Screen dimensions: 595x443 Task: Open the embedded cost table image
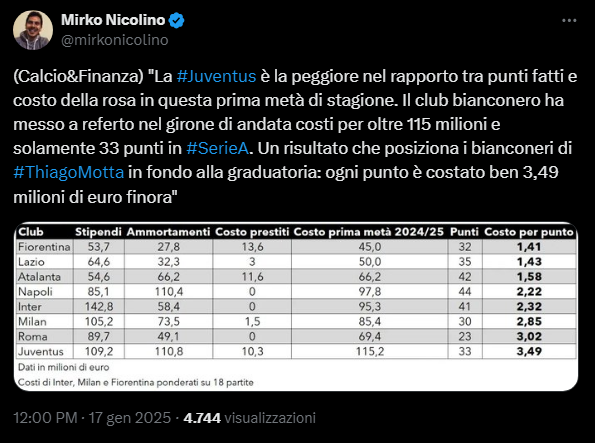pos(296,307)
